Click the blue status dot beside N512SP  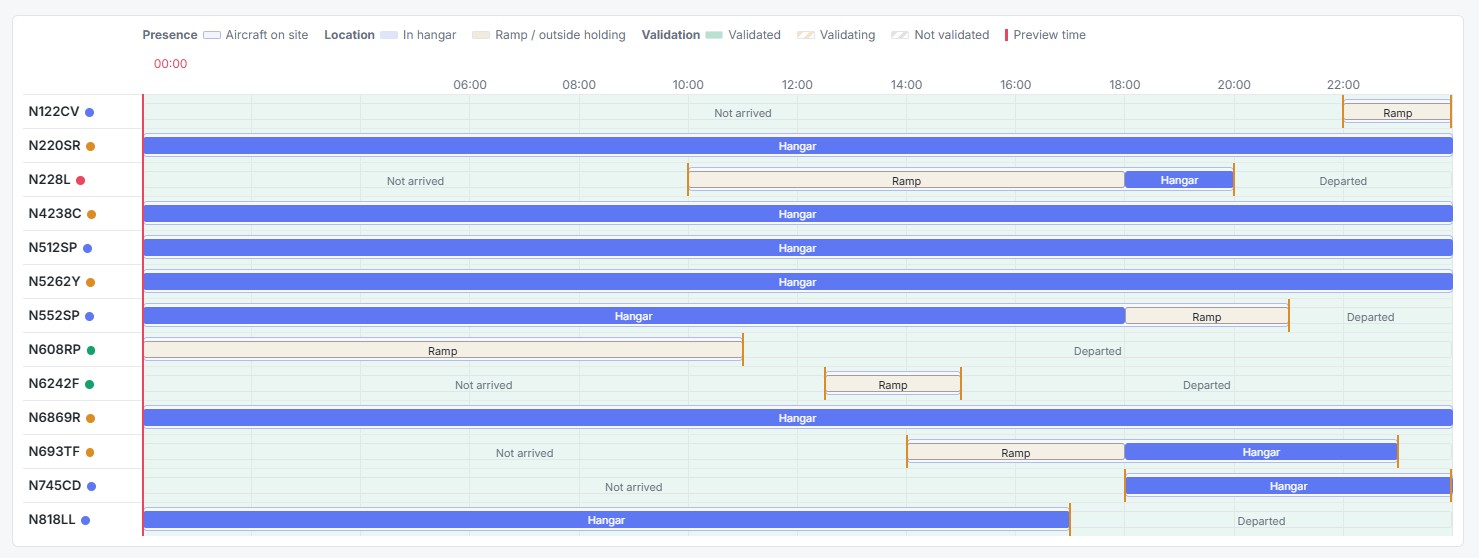[87, 248]
